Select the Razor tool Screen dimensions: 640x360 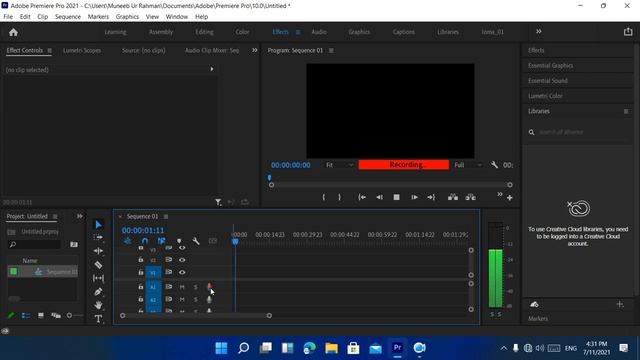click(98, 264)
